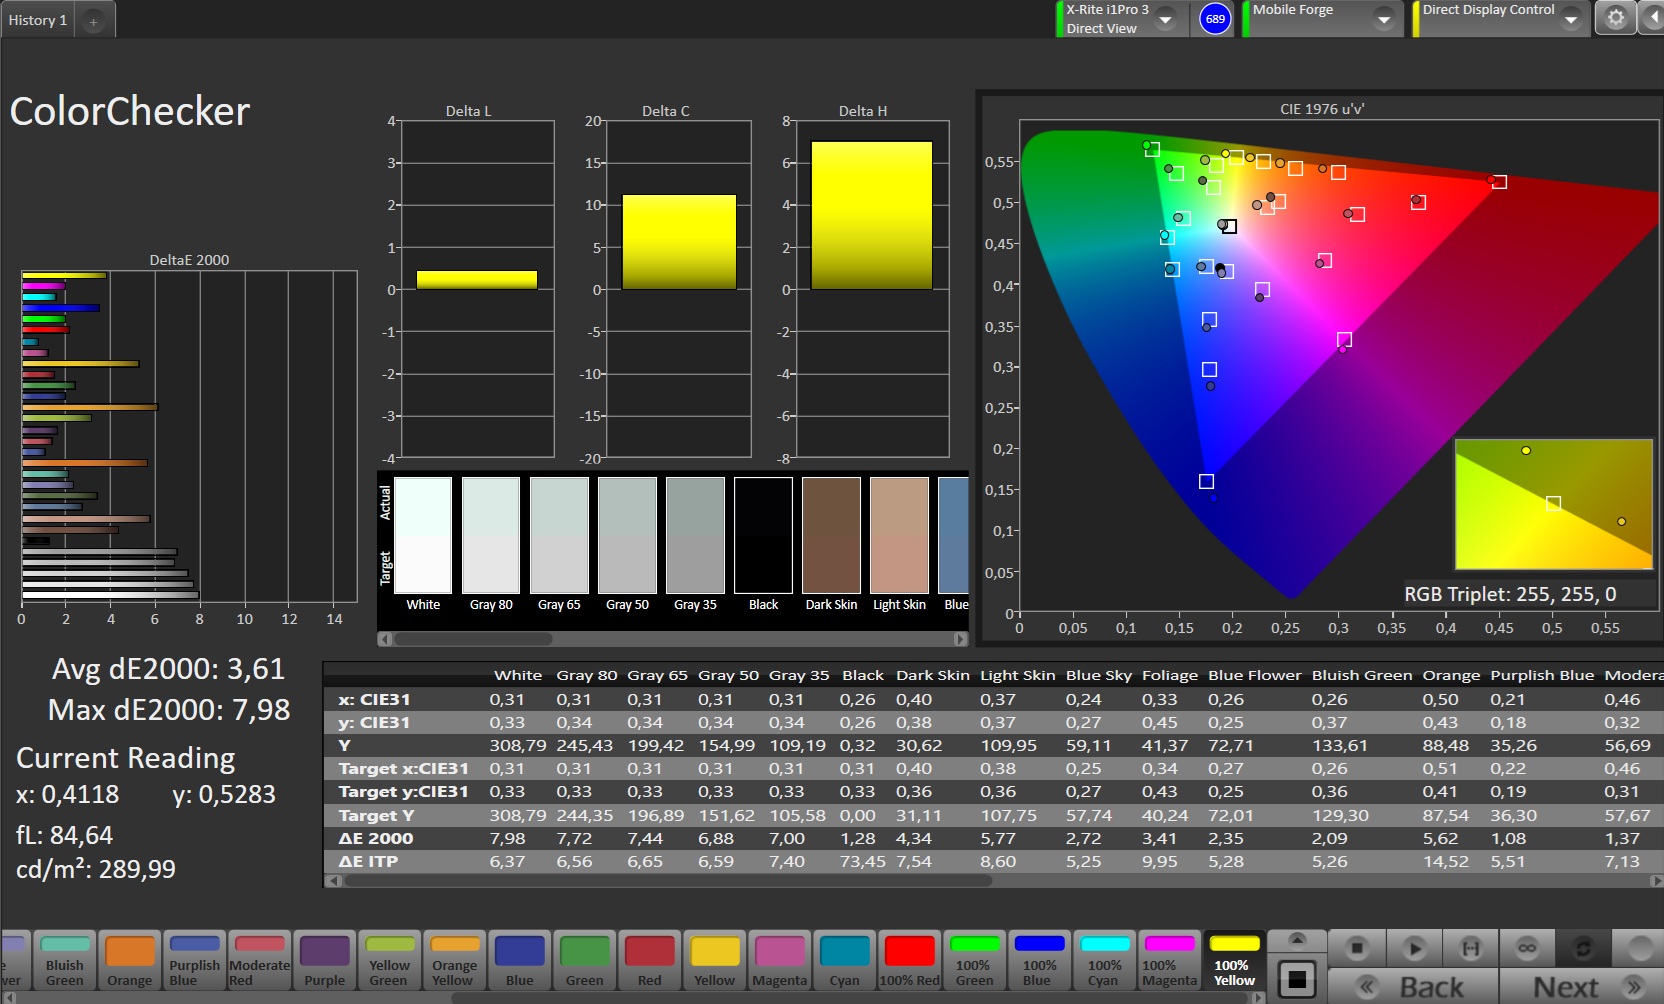Click the stop measurement icon

(x=1356, y=947)
